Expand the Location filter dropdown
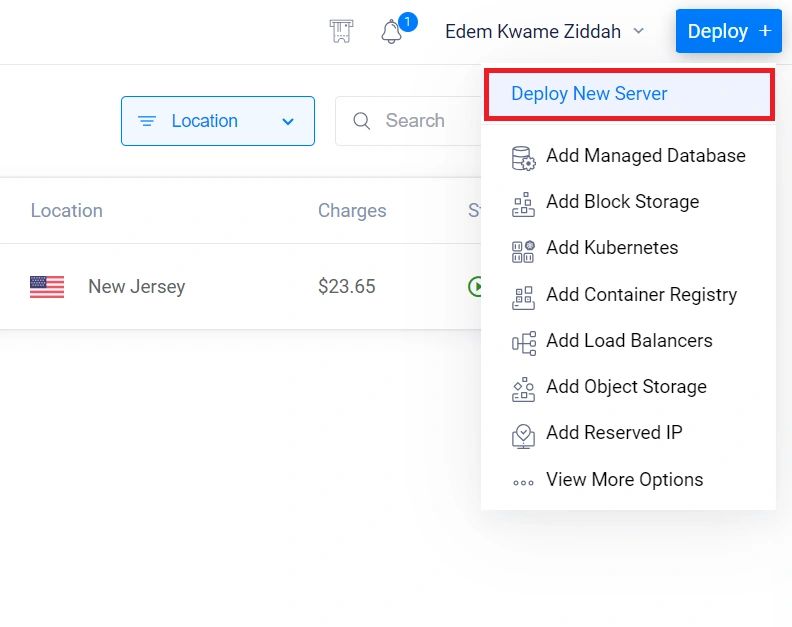Screen dimensions: 792x627 point(218,121)
